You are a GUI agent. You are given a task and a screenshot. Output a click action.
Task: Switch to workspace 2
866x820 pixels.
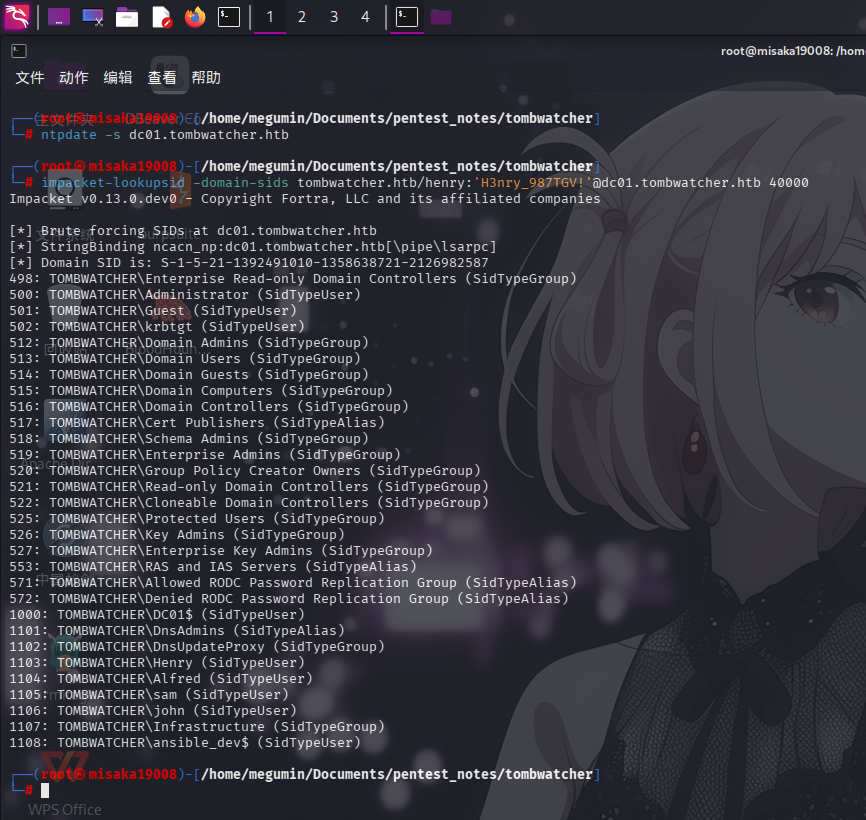pyautogui.click(x=302, y=17)
